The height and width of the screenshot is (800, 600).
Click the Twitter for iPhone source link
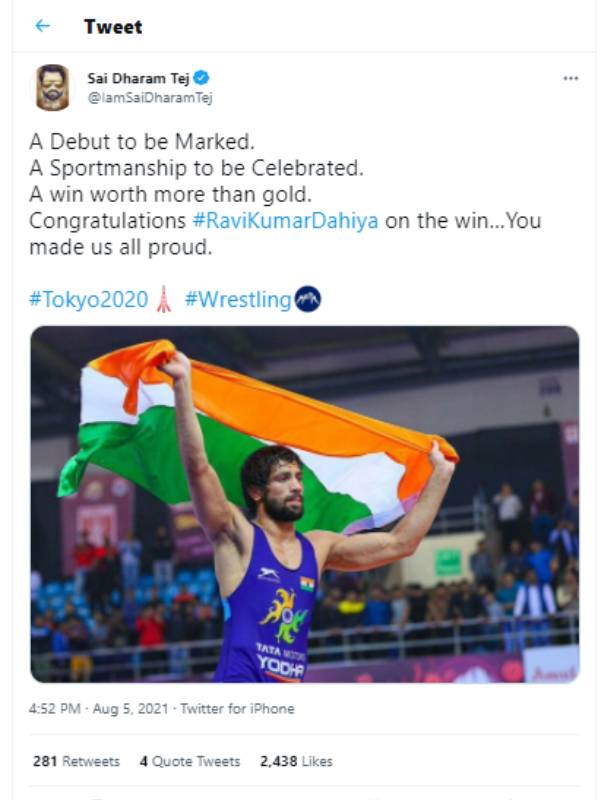tap(249, 709)
